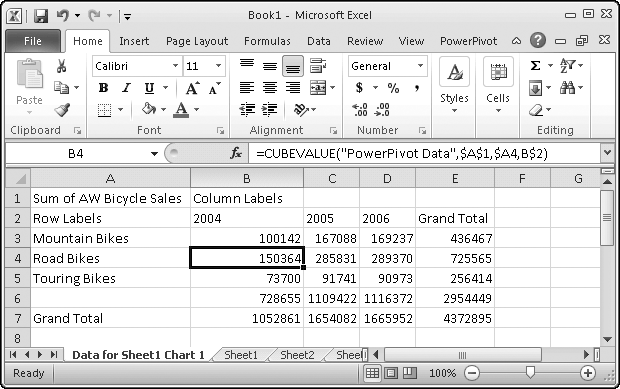Toggle Align Text Right
This screenshot has width=620, height=389.
coord(293,87)
